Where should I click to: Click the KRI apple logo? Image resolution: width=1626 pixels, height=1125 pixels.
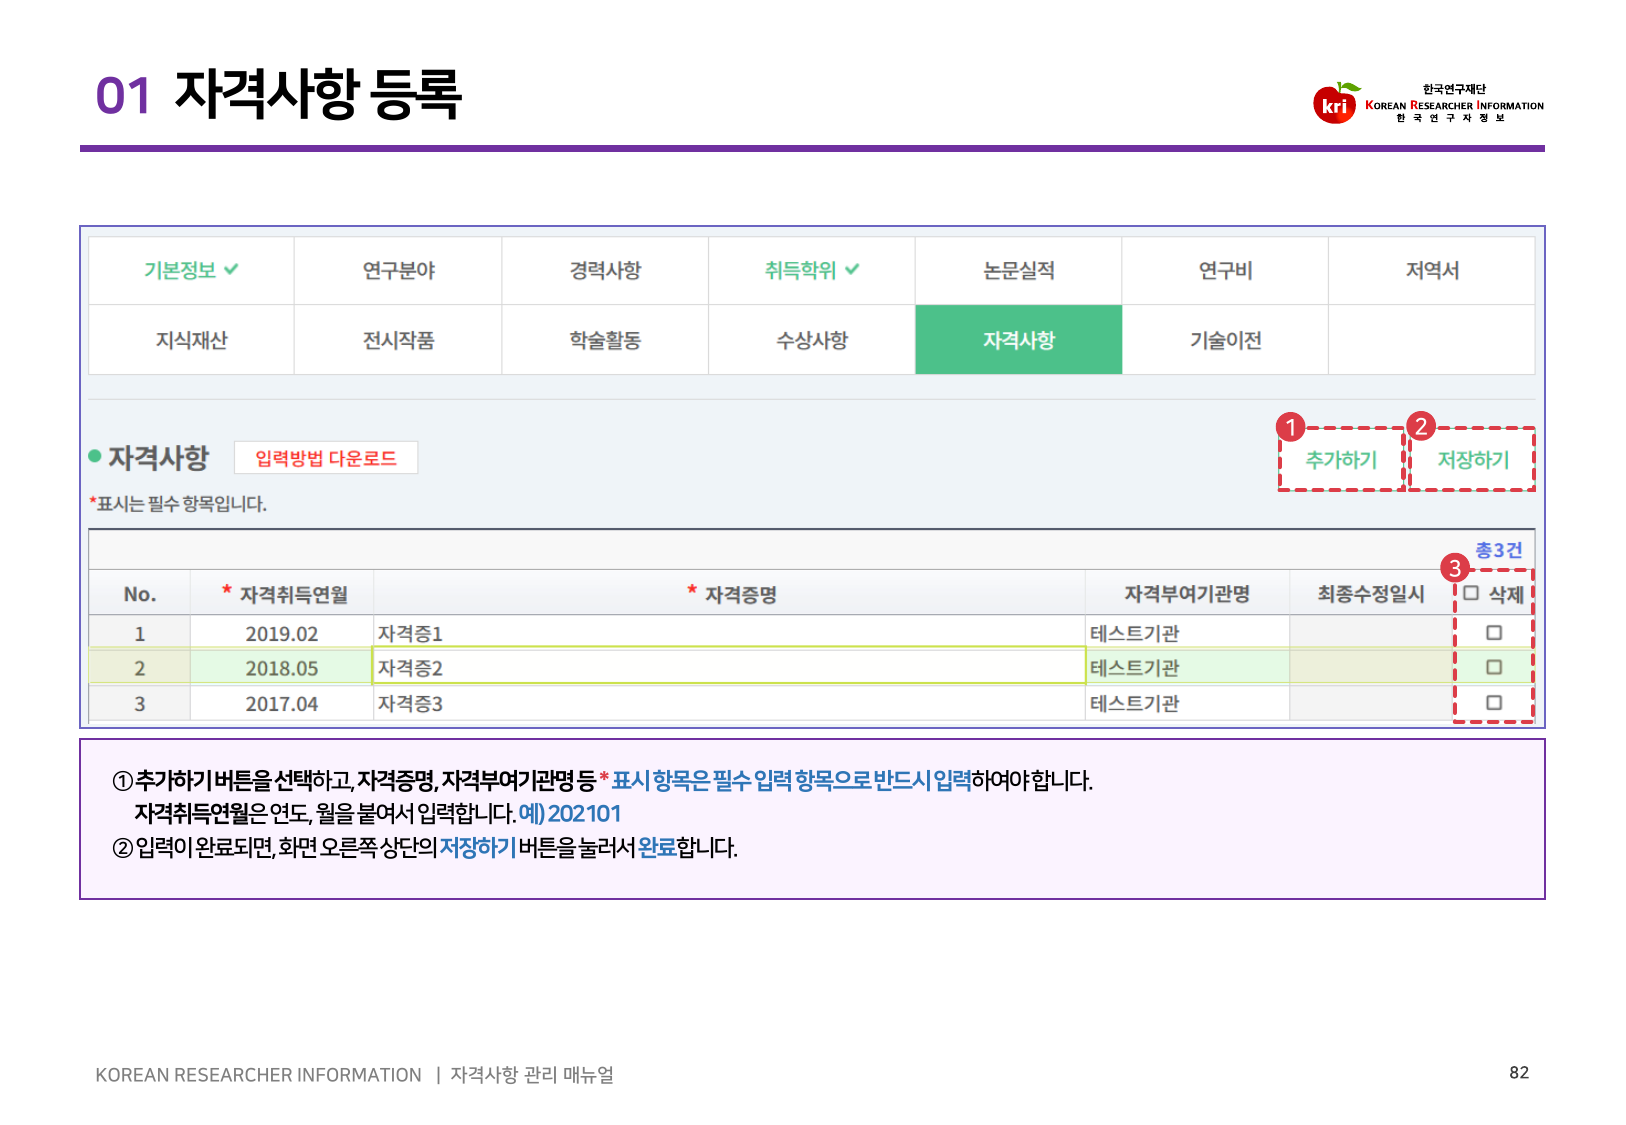(x=1335, y=104)
